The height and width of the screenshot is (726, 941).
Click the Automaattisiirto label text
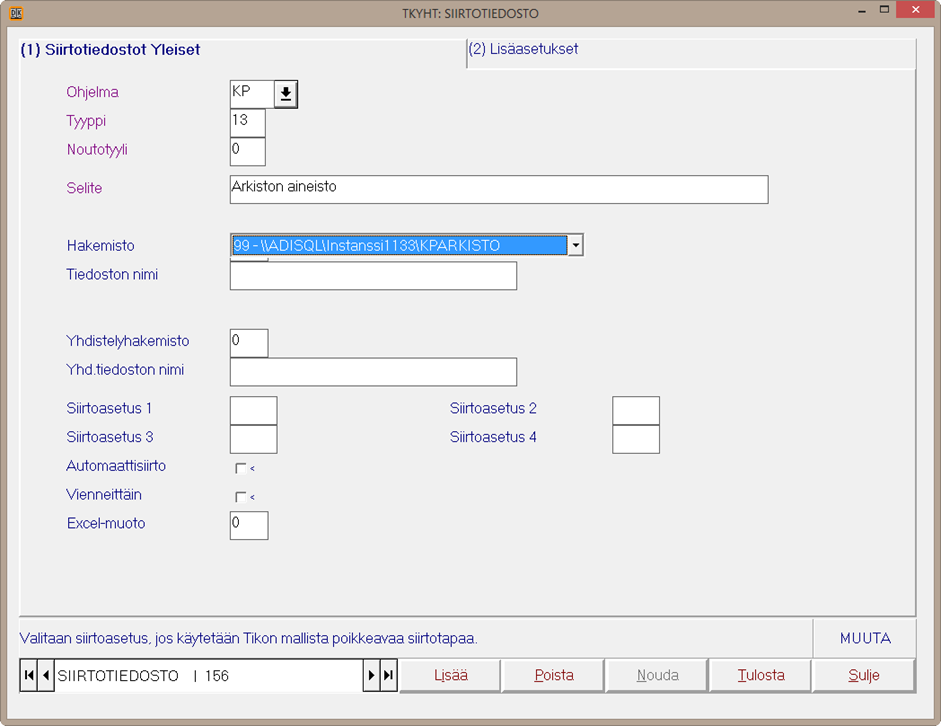pyautogui.click(x=116, y=466)
